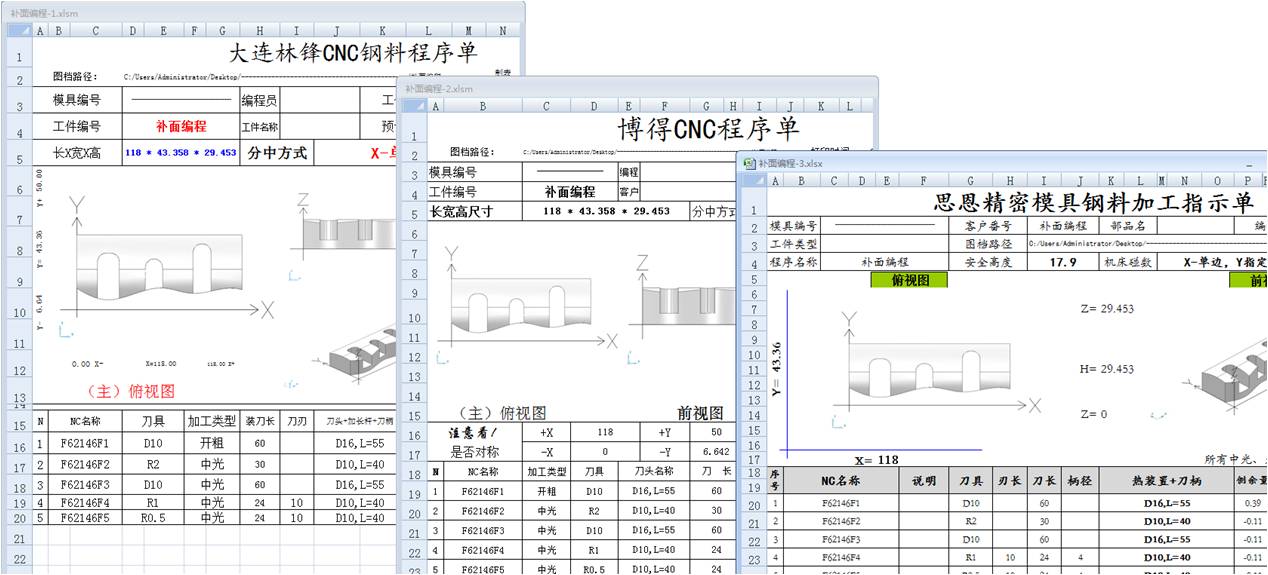This screenshot has height=575, width=1268.
Task: Select row 22 header in 补面编程-1.xlsm
Action: tap(19, 558)
